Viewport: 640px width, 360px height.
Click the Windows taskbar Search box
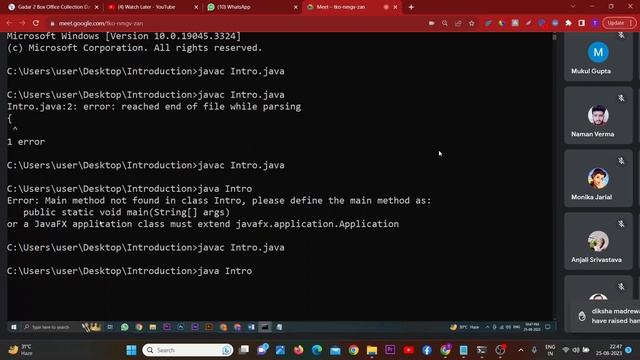coord(188,350)
